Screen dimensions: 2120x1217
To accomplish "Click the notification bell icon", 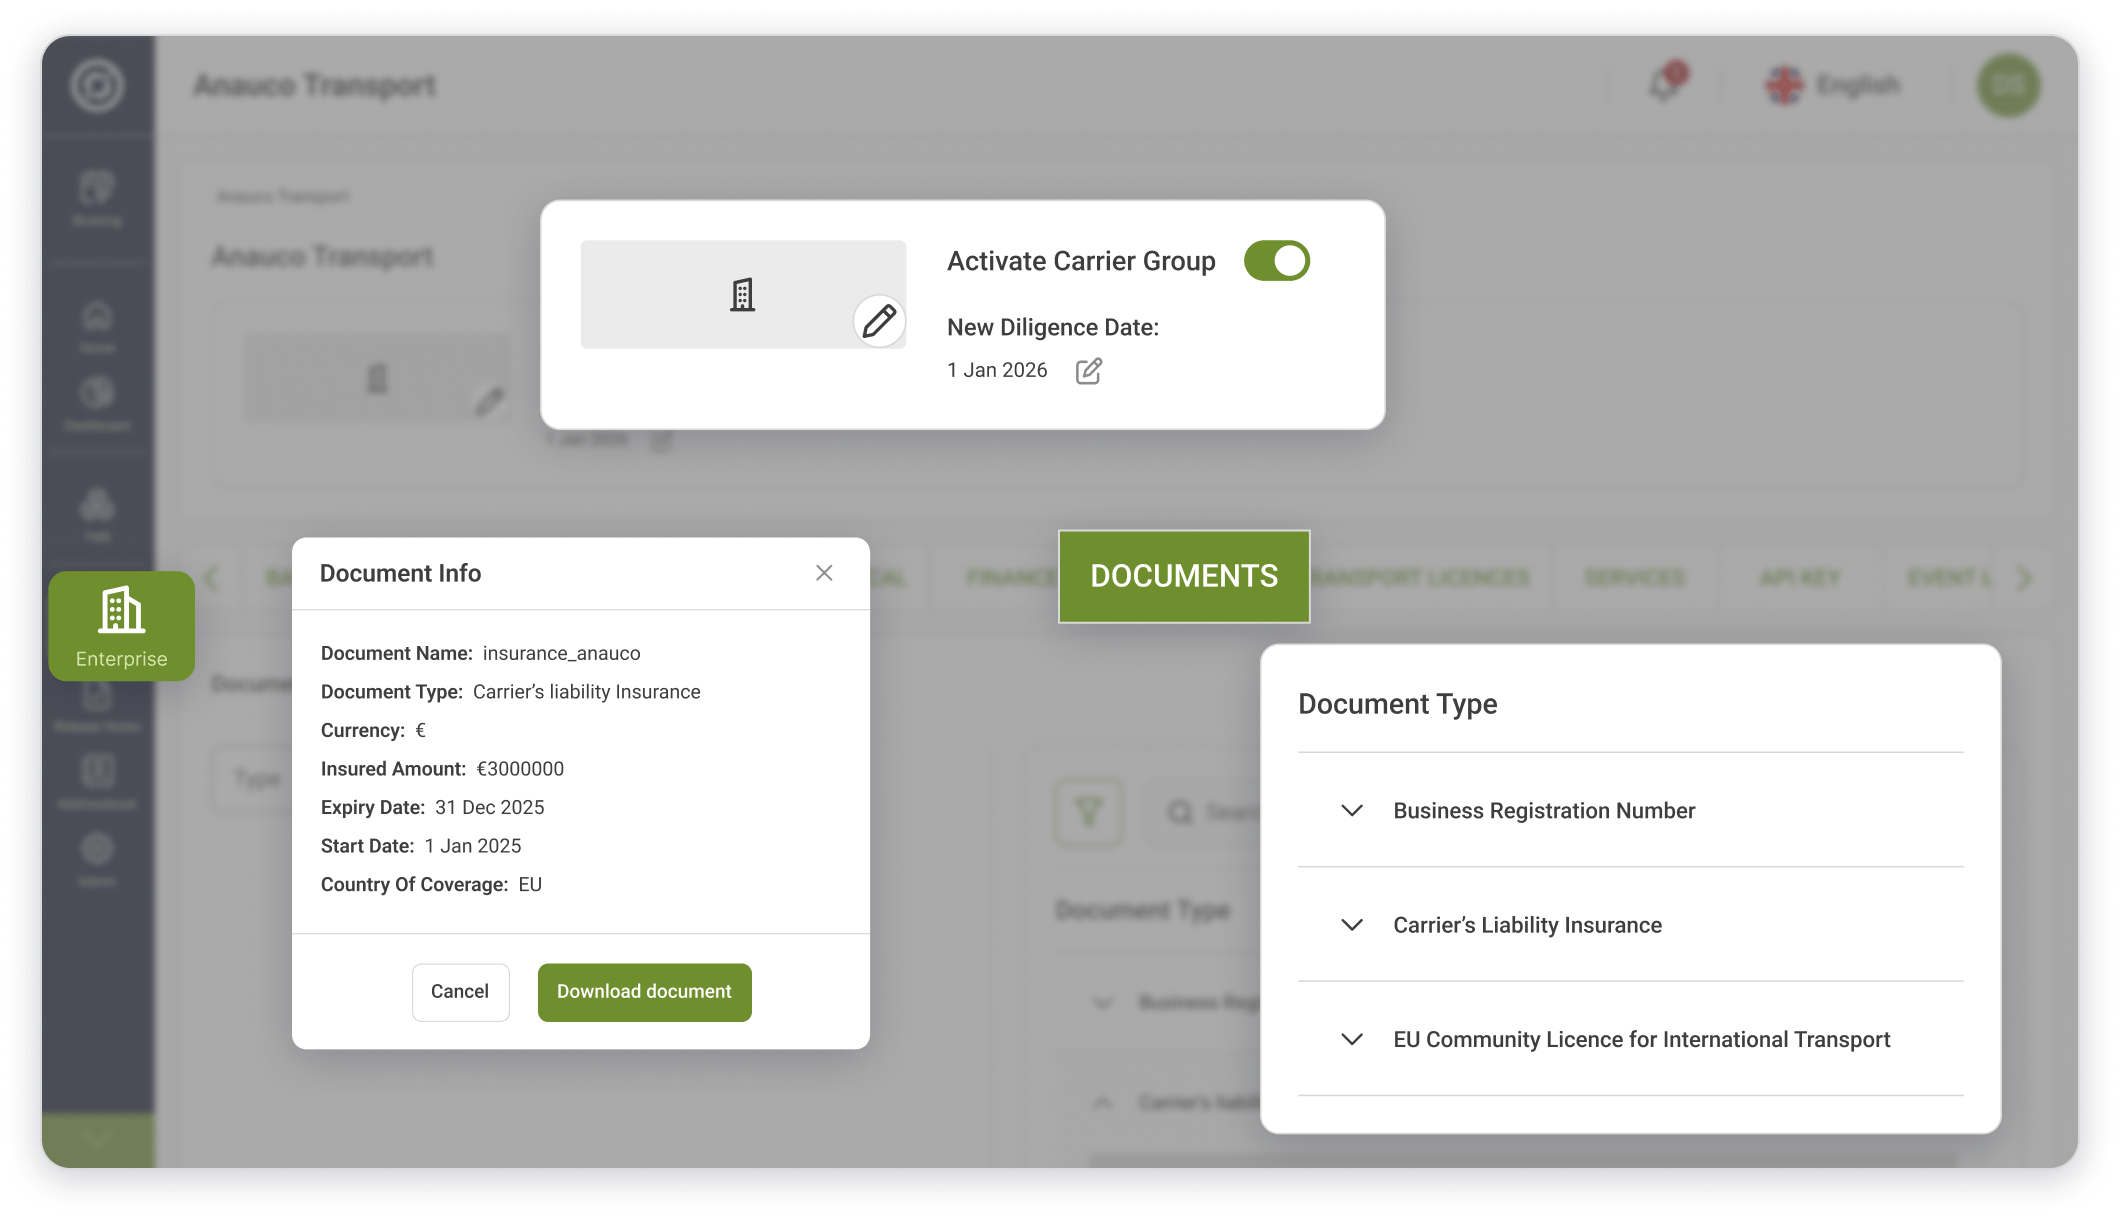I will (1665, 85).
